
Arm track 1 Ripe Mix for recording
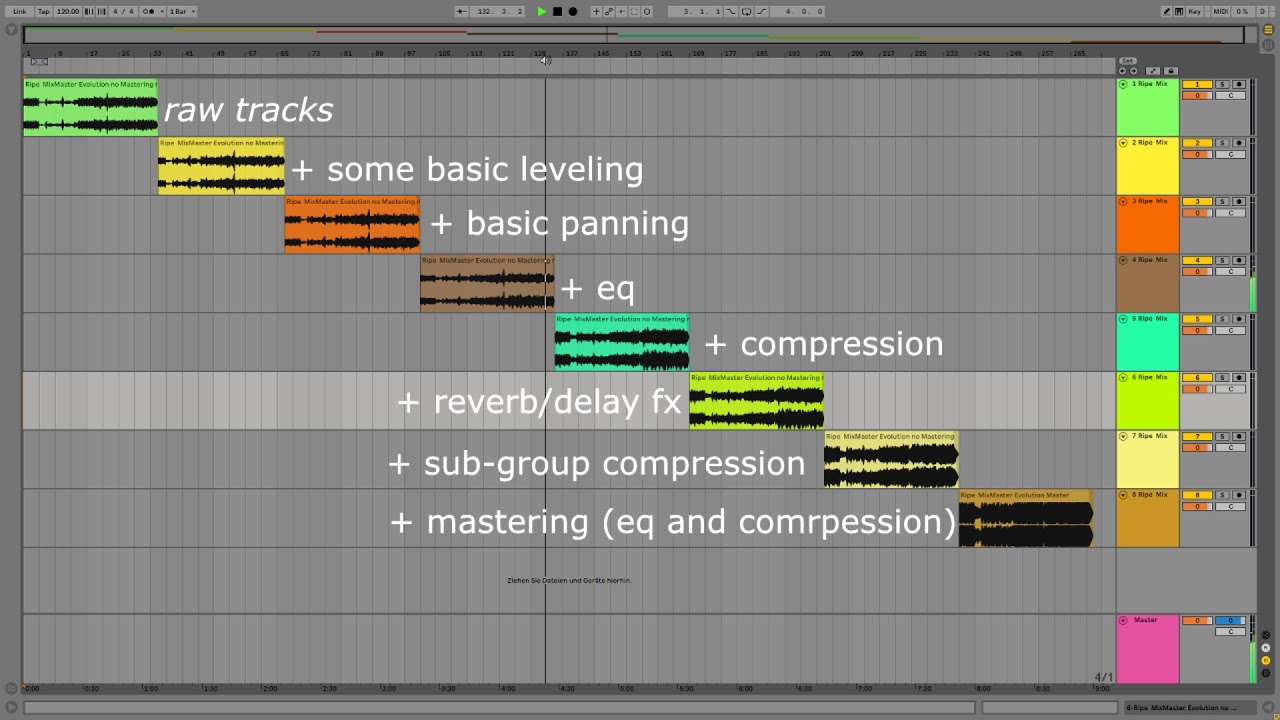tap(1239, 84)
